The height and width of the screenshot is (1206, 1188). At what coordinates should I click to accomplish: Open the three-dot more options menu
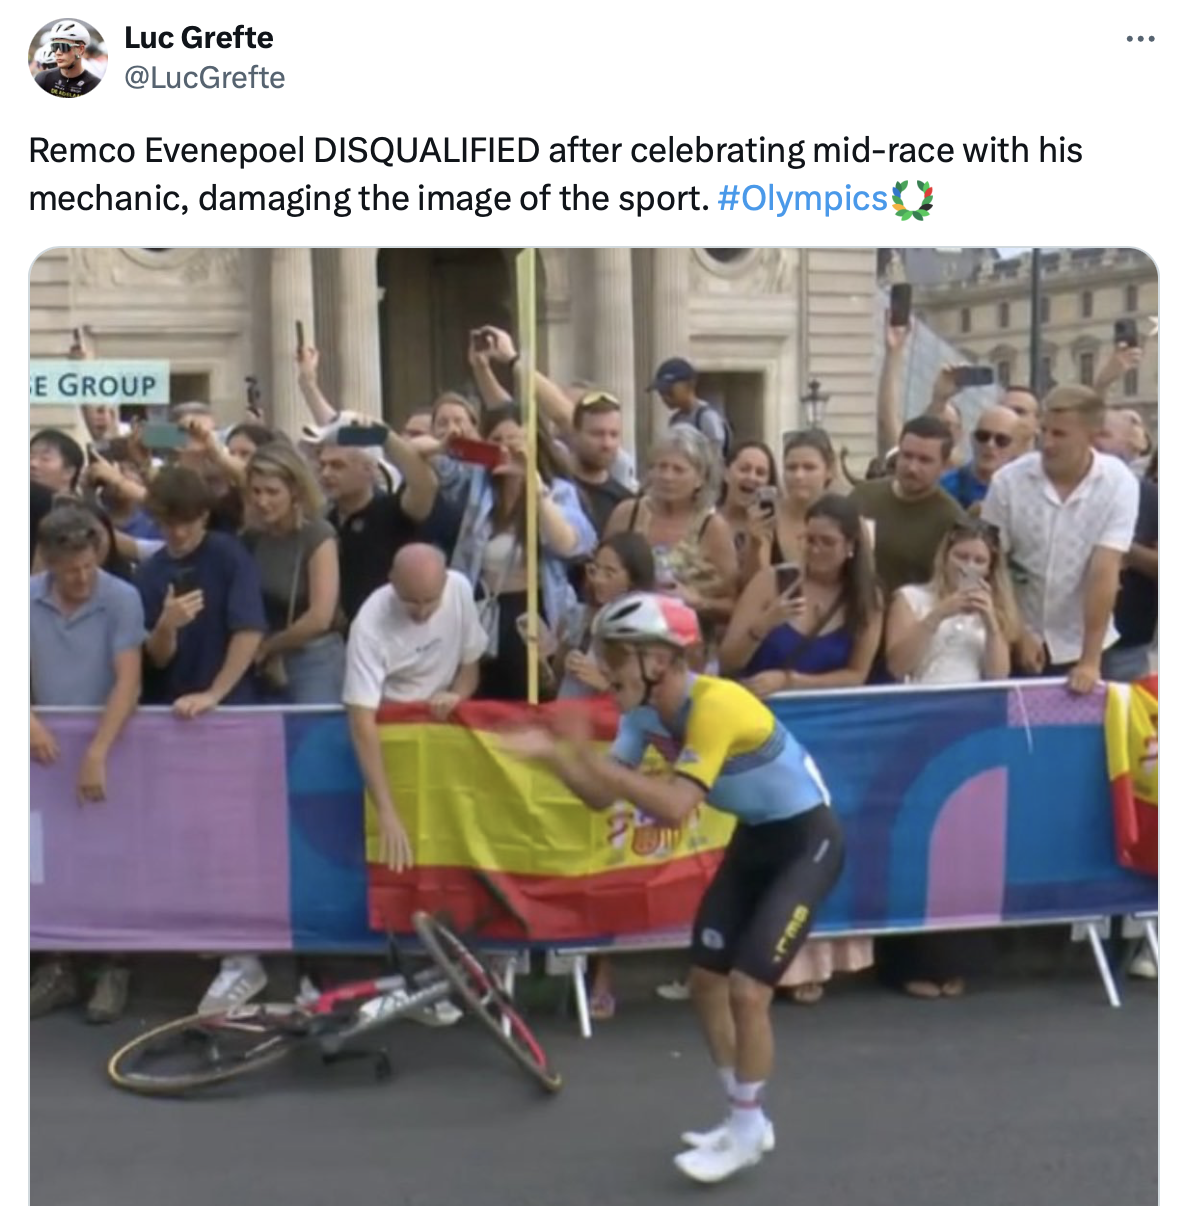click(x=1140, y=39)
